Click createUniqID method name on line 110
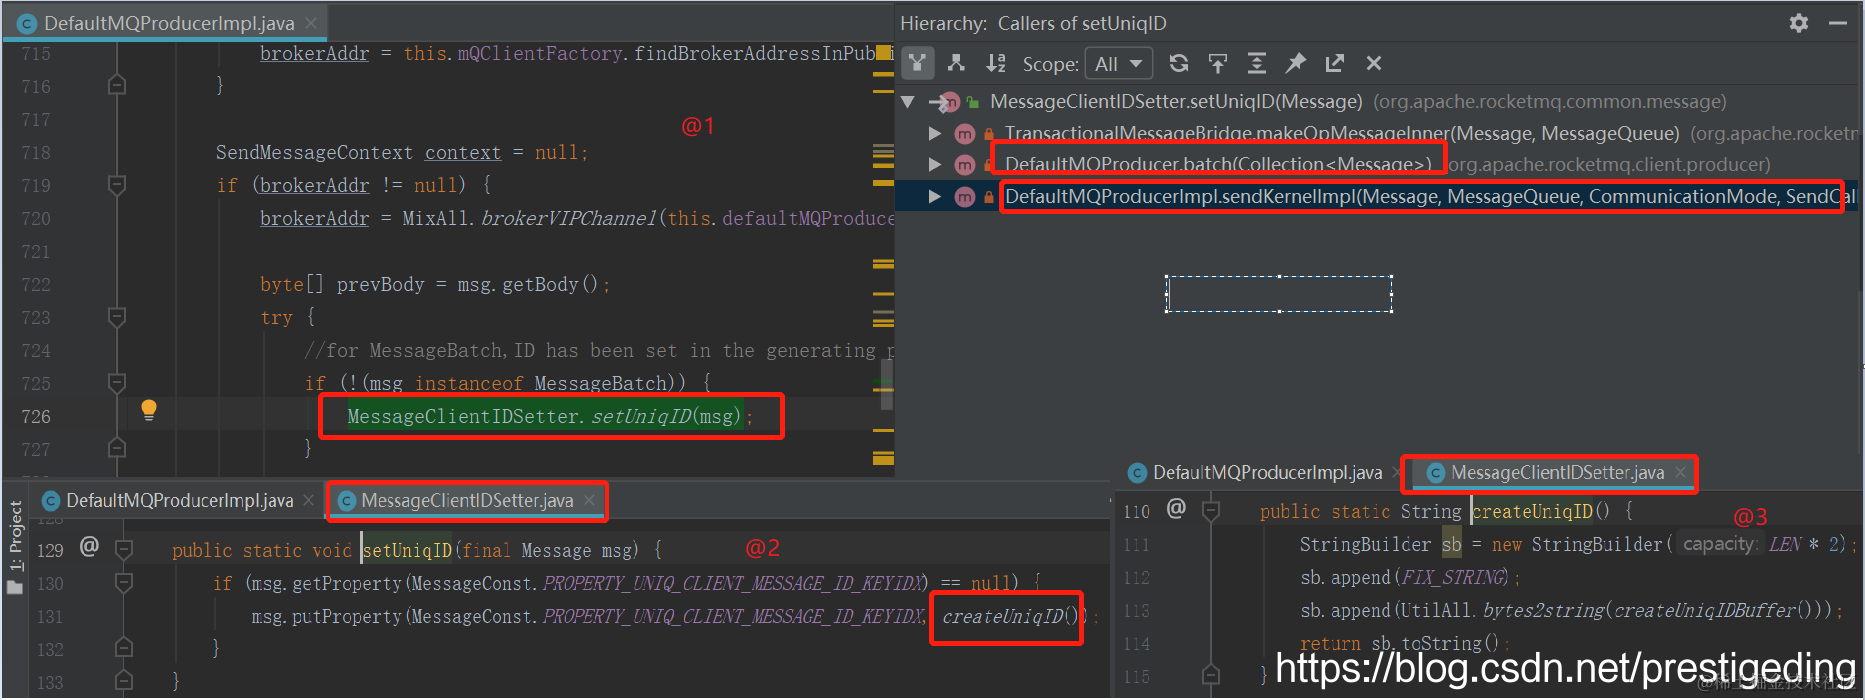The width and height of the screenshot is (1865, 700). [x=1532, y=511]
